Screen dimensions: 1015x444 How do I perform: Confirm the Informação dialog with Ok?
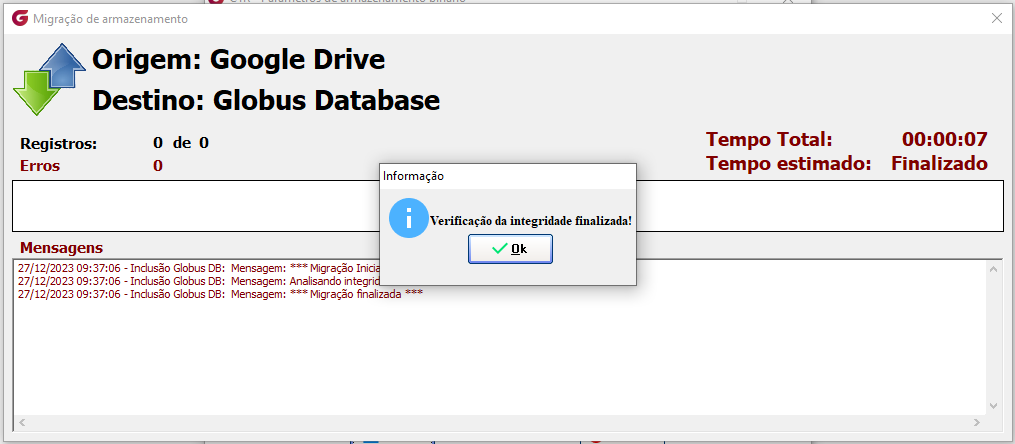tap(510, 249)
